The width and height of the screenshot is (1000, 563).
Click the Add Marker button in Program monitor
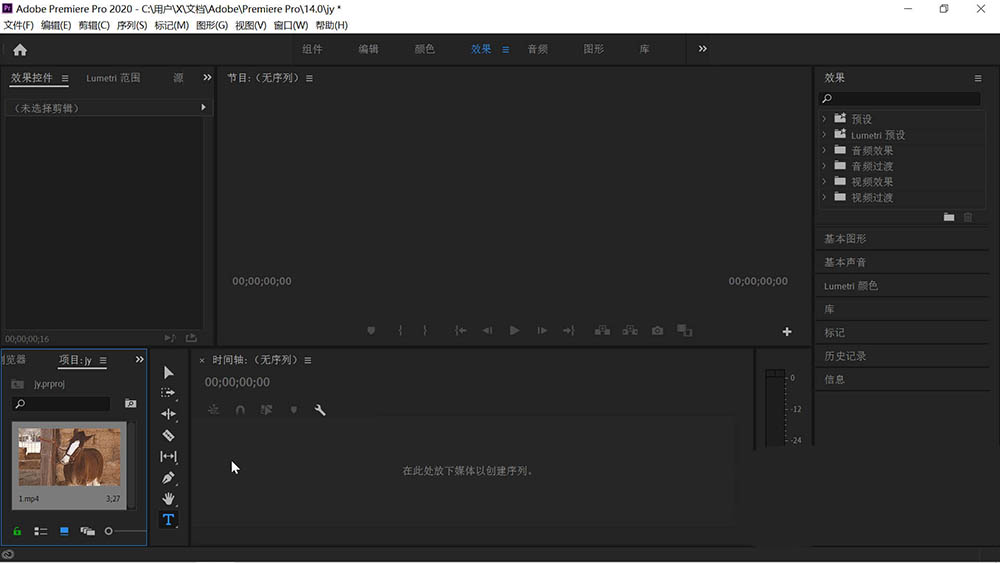pos(371,330)
